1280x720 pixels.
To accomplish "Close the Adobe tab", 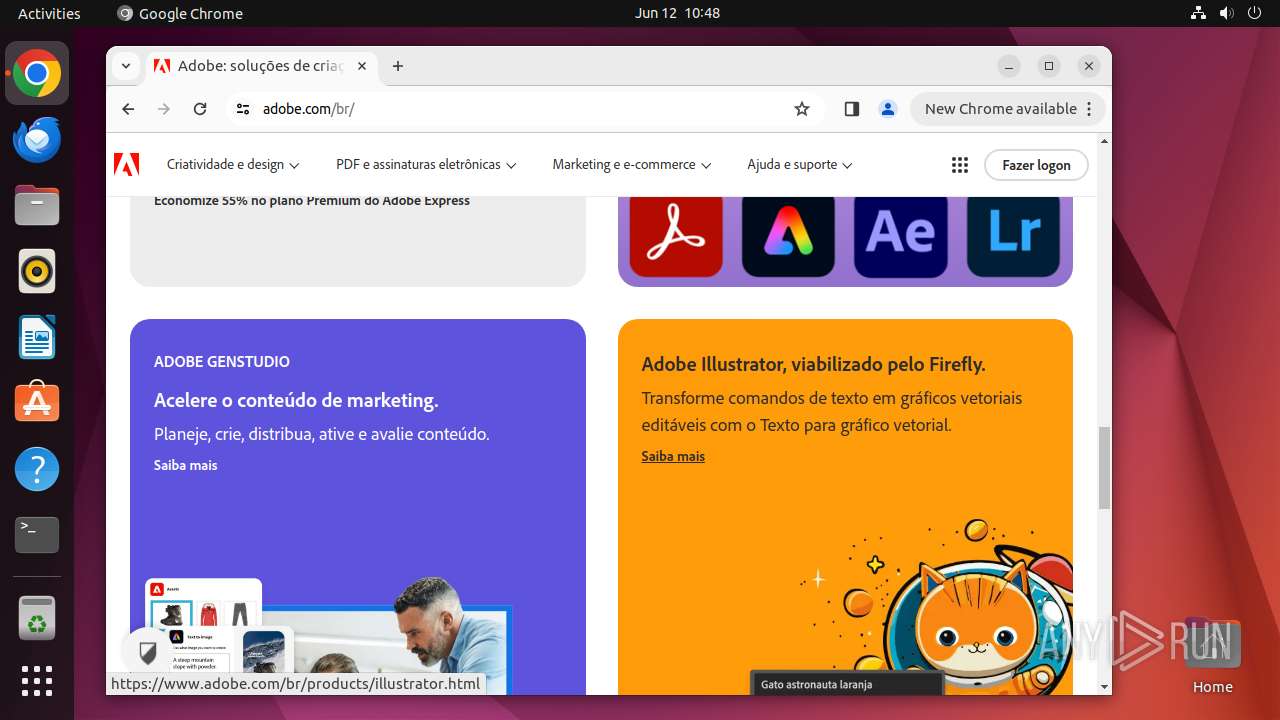I will 362,66.
